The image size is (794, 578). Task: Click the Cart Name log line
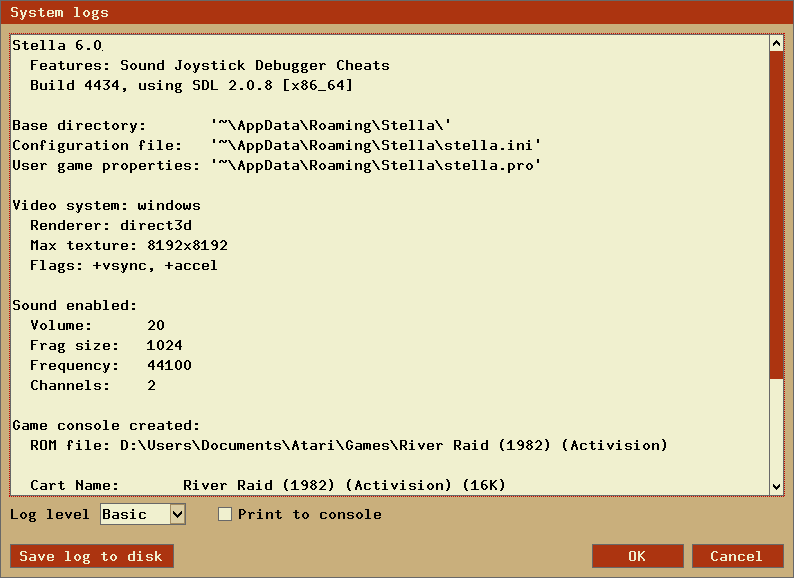[x=268, y=485]
